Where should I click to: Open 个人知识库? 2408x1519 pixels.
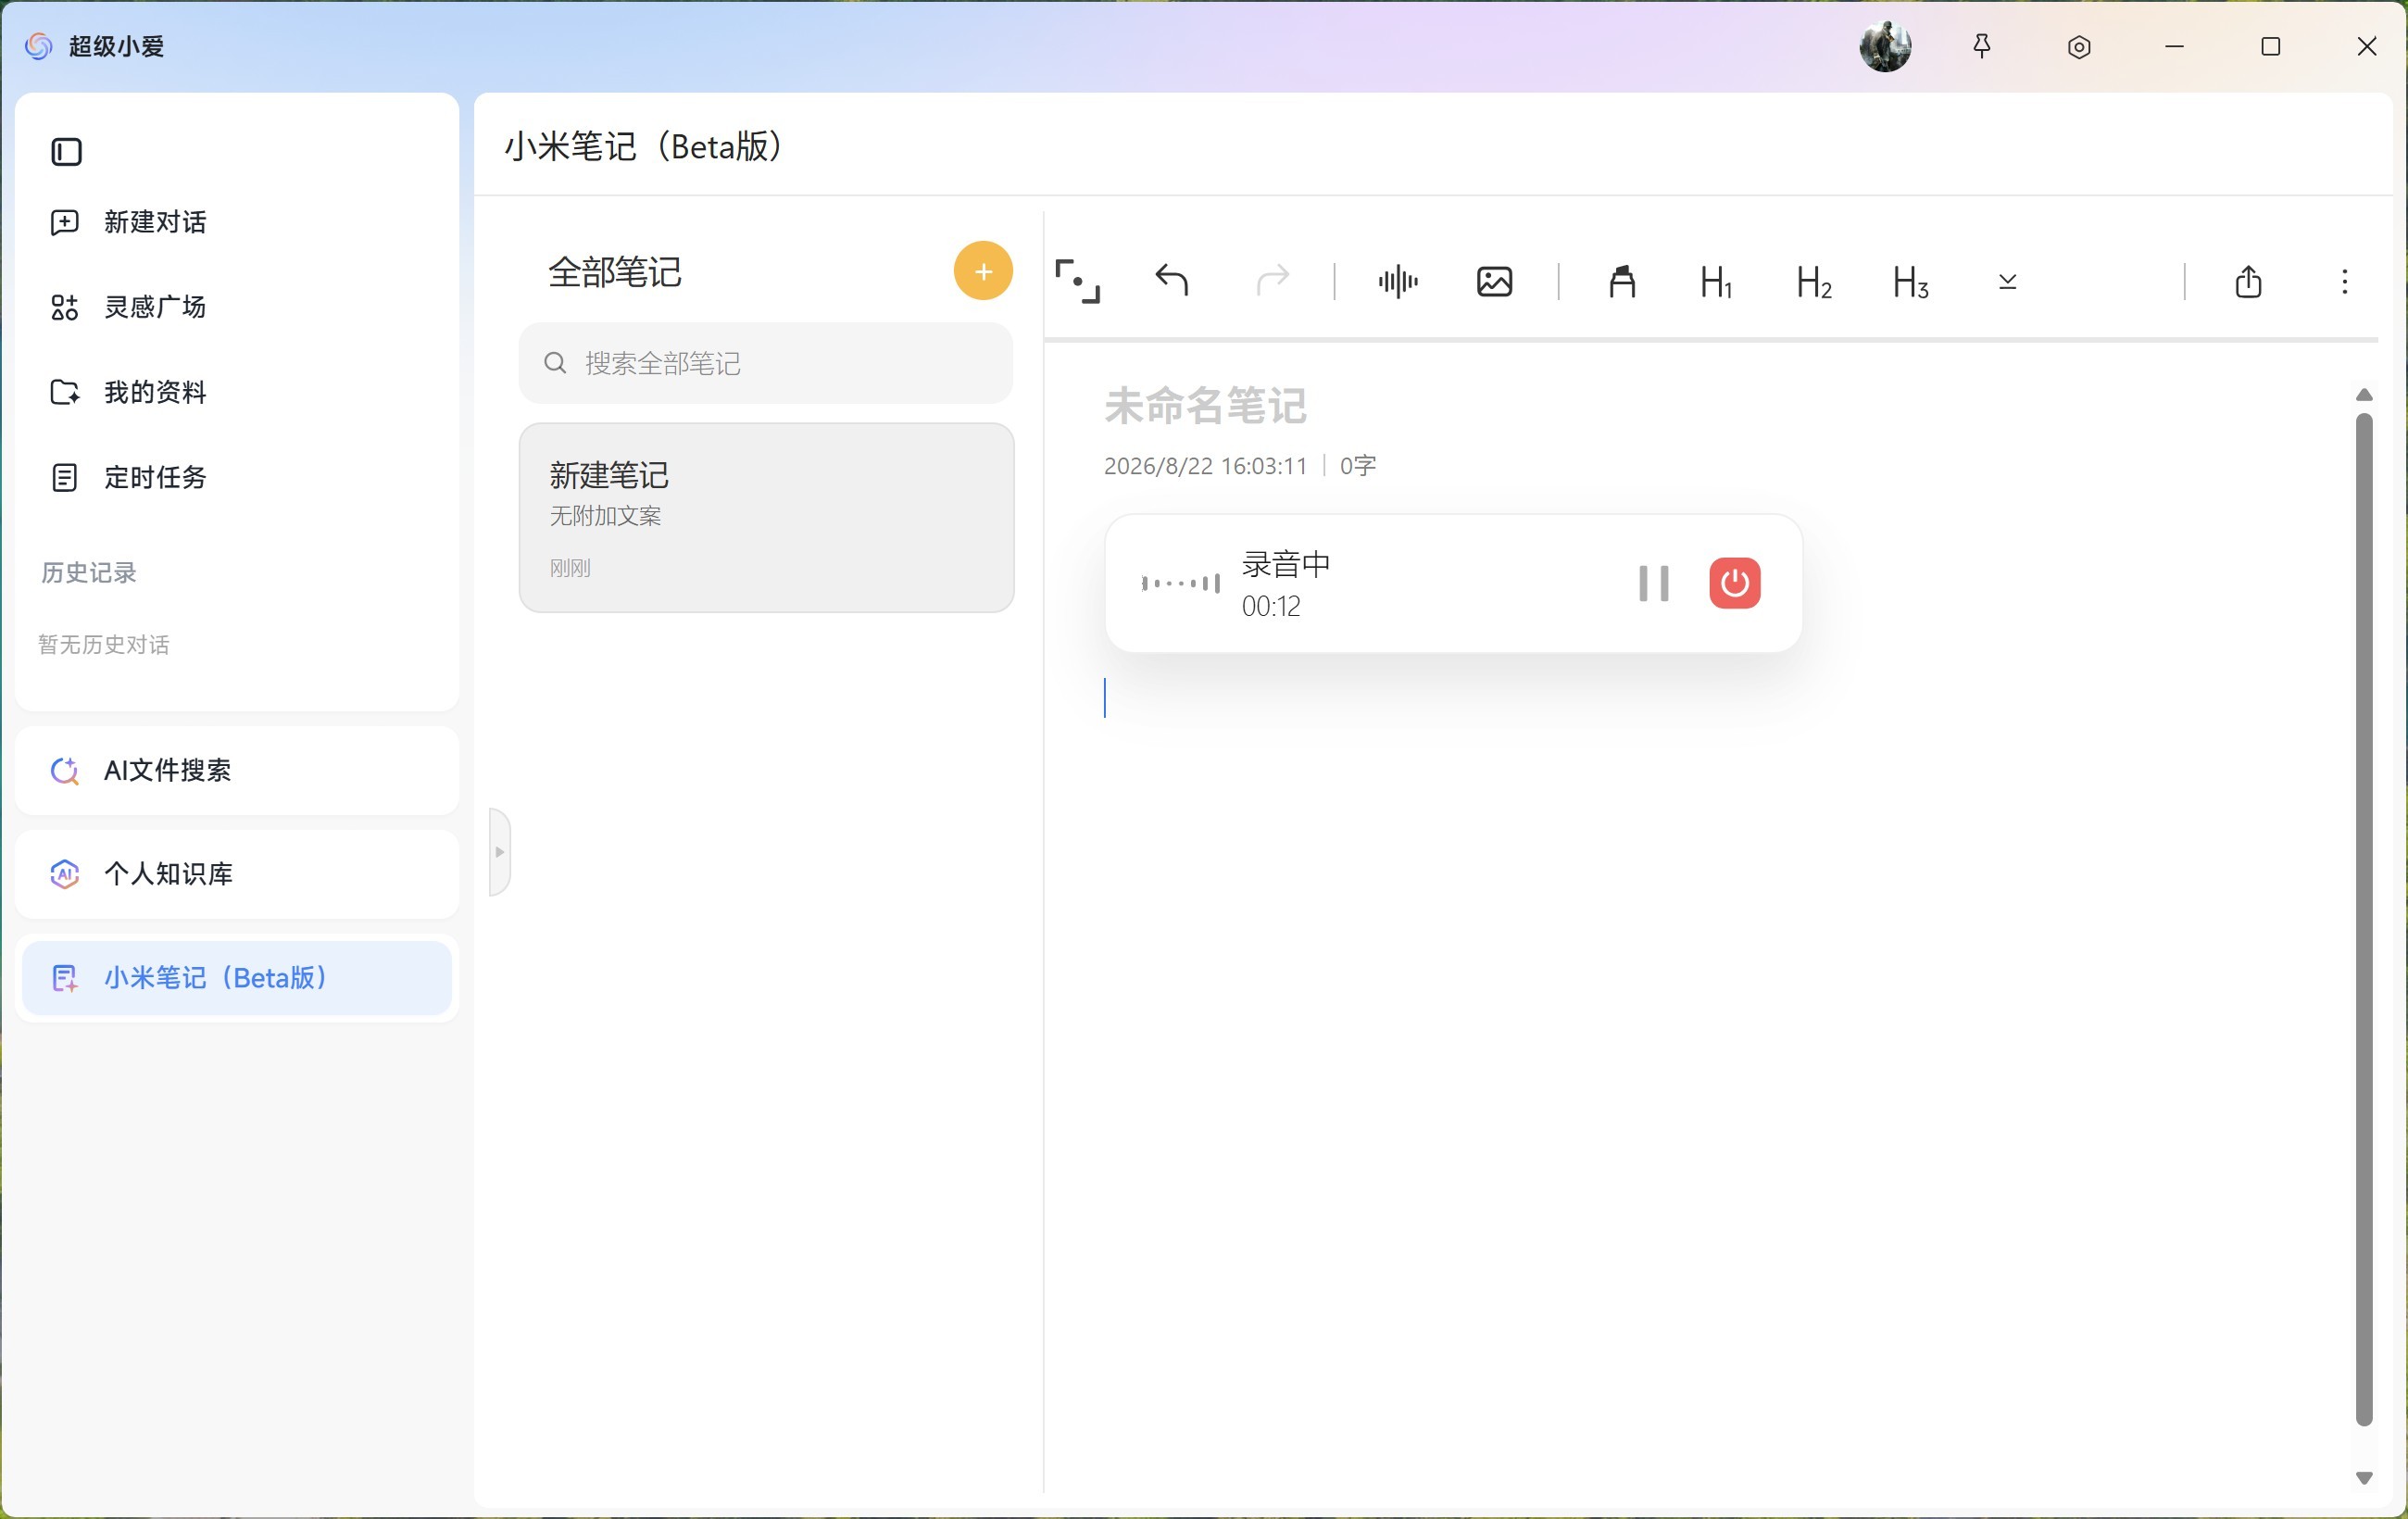237,873
